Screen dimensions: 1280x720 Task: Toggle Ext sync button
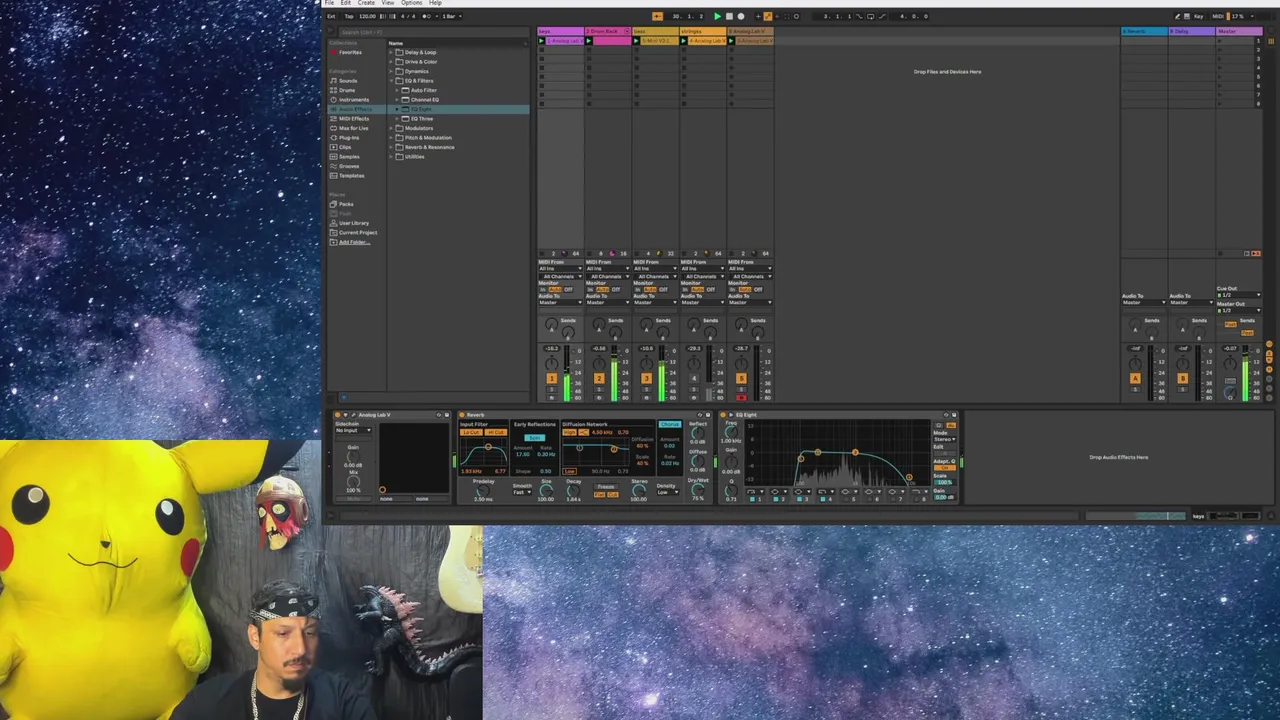[331, 16]
